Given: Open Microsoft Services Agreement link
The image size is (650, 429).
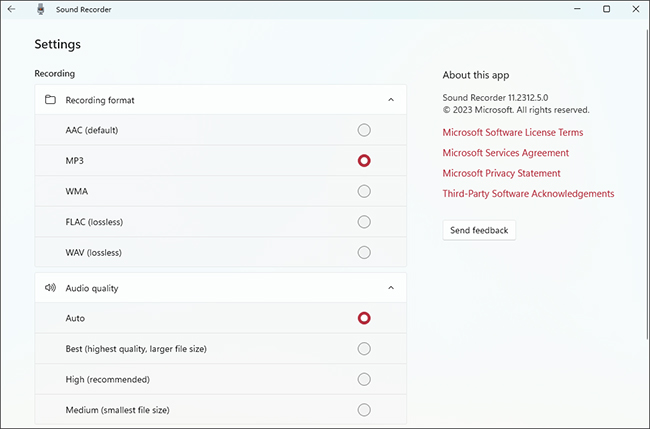Looking at the screenshot, I should [x=505, y=153].
